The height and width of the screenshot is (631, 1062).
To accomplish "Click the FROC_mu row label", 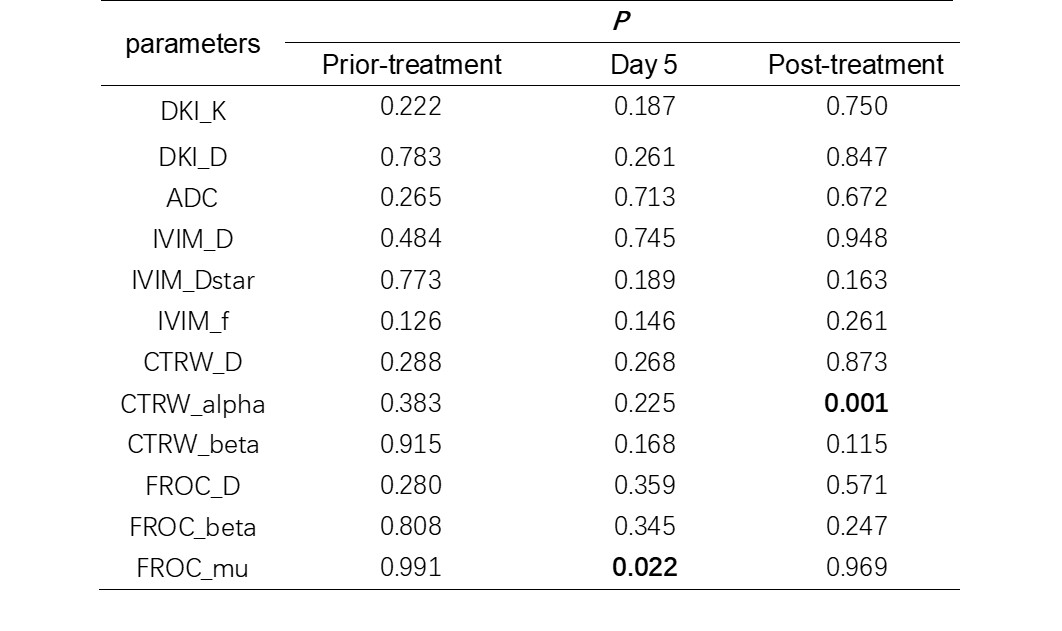I will pyautogui.click(x=193, y=569).
